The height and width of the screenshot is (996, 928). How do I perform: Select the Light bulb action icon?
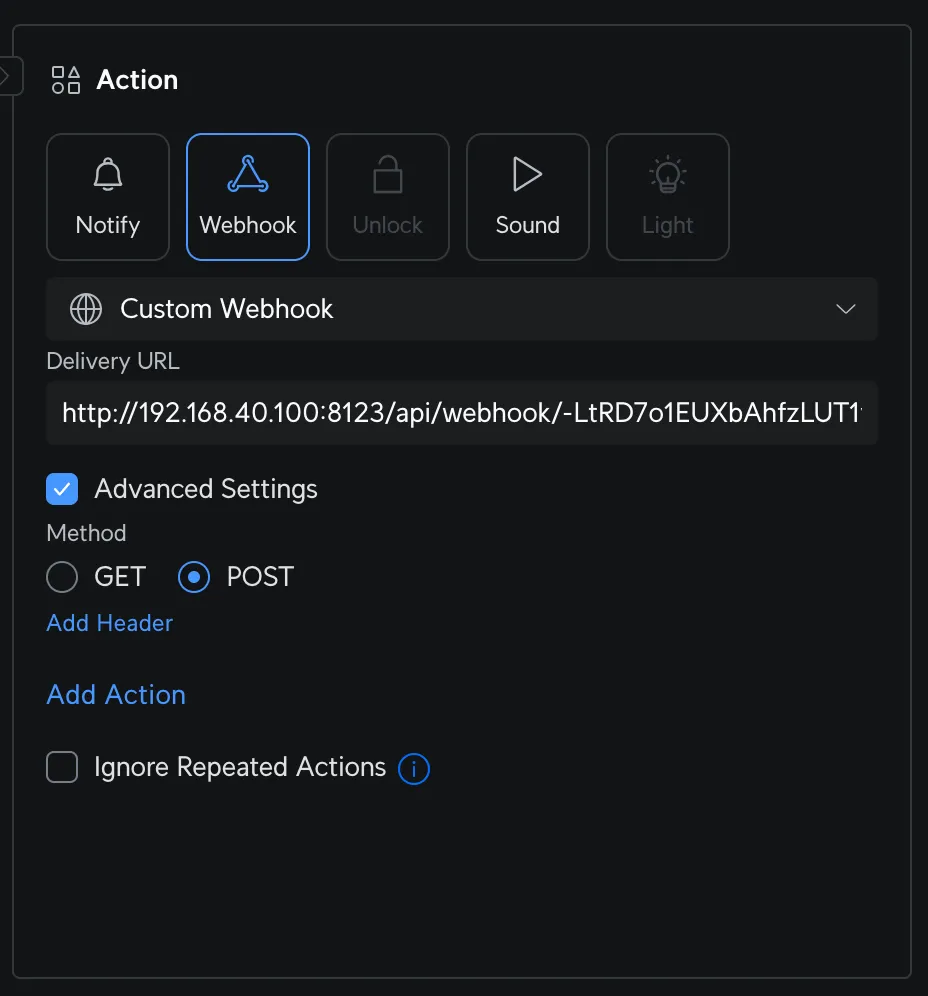click(x=668, y=174)
